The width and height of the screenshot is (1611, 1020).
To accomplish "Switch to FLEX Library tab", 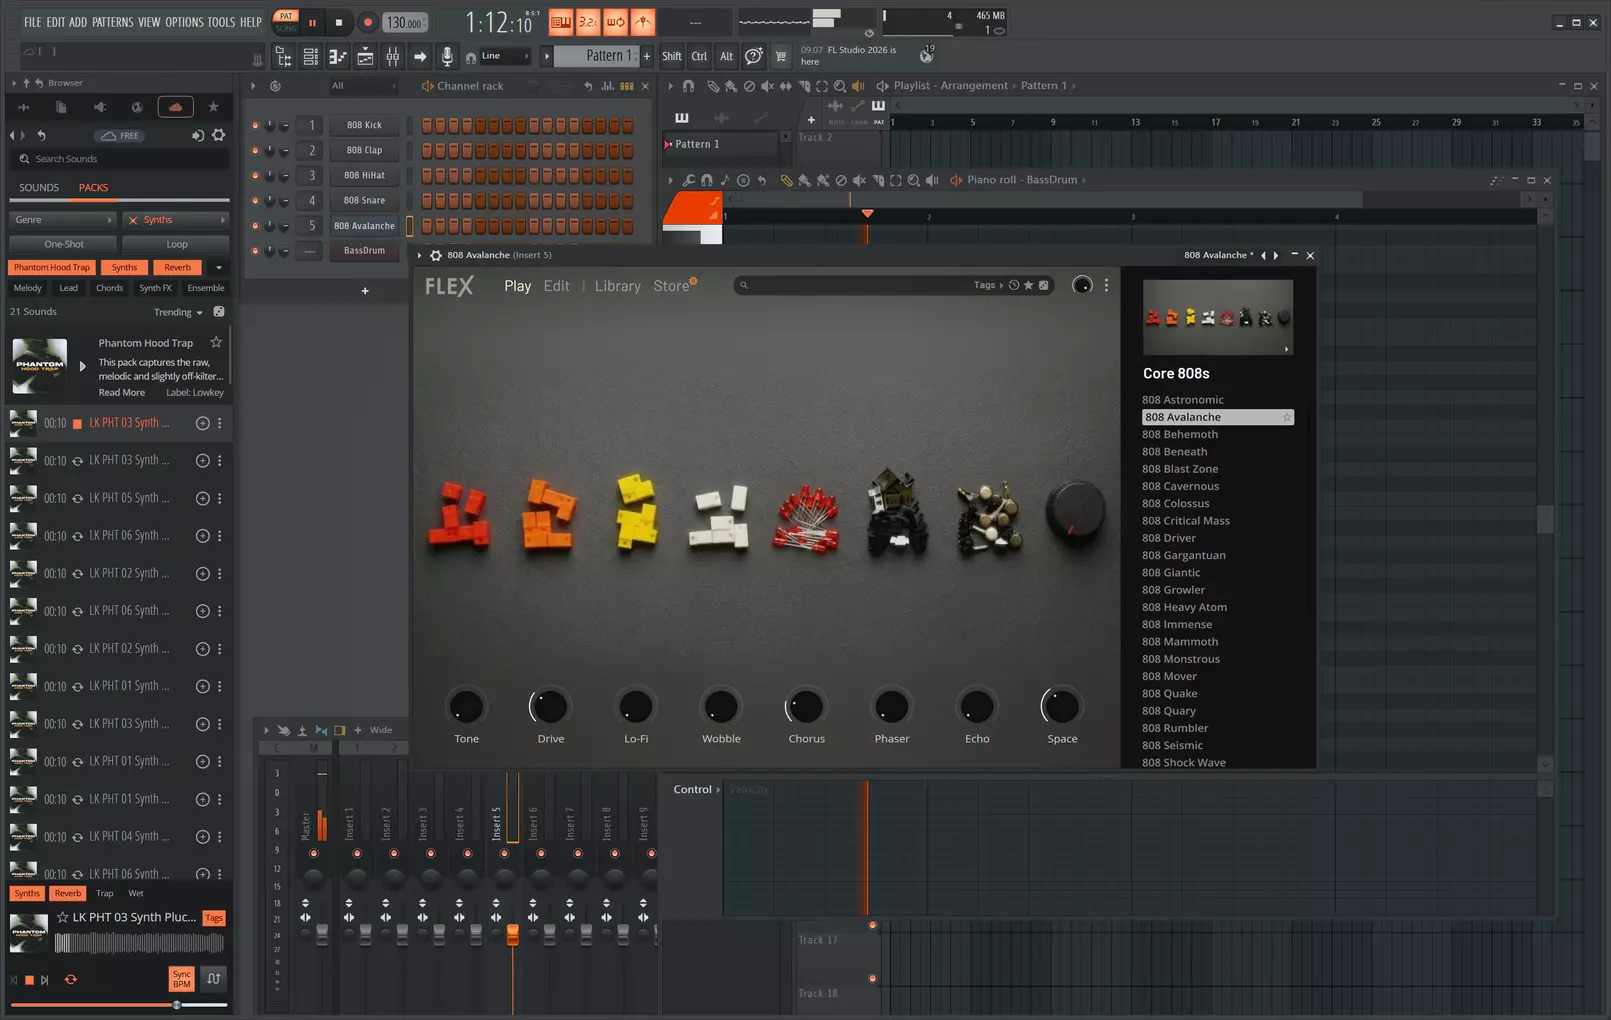I will 617,286.
